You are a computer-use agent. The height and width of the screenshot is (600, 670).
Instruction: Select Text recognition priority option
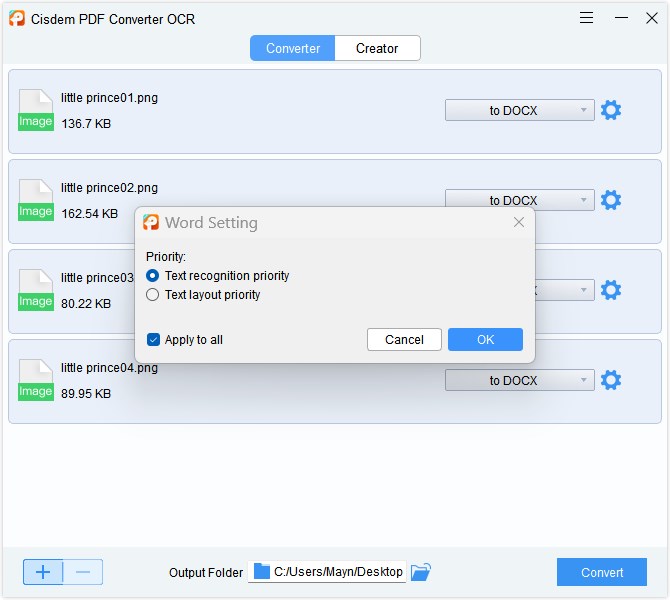tap(217, 276)
